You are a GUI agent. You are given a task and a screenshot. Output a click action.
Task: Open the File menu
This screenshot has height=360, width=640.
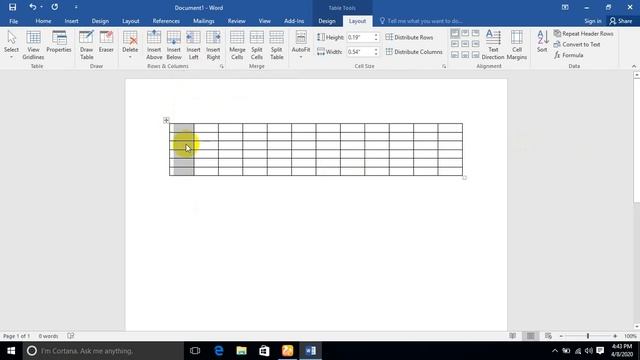13,21
